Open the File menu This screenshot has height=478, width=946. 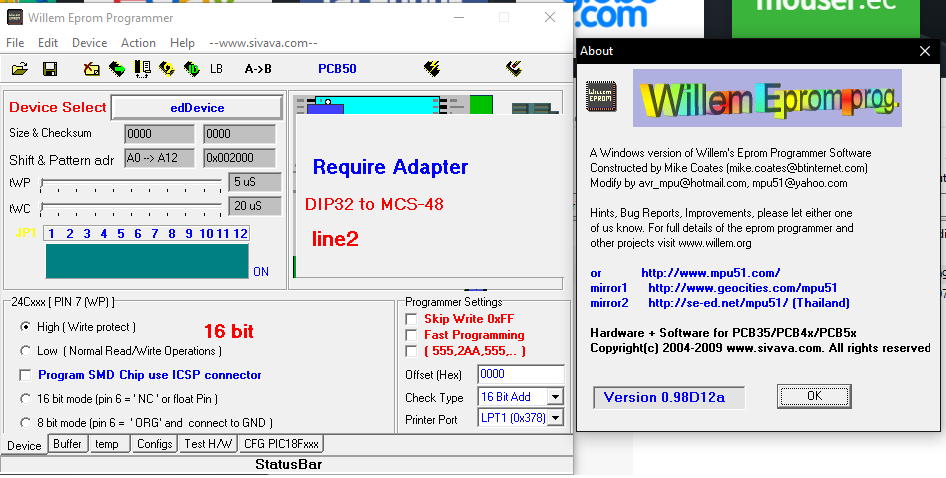click(x=15, y=43)
